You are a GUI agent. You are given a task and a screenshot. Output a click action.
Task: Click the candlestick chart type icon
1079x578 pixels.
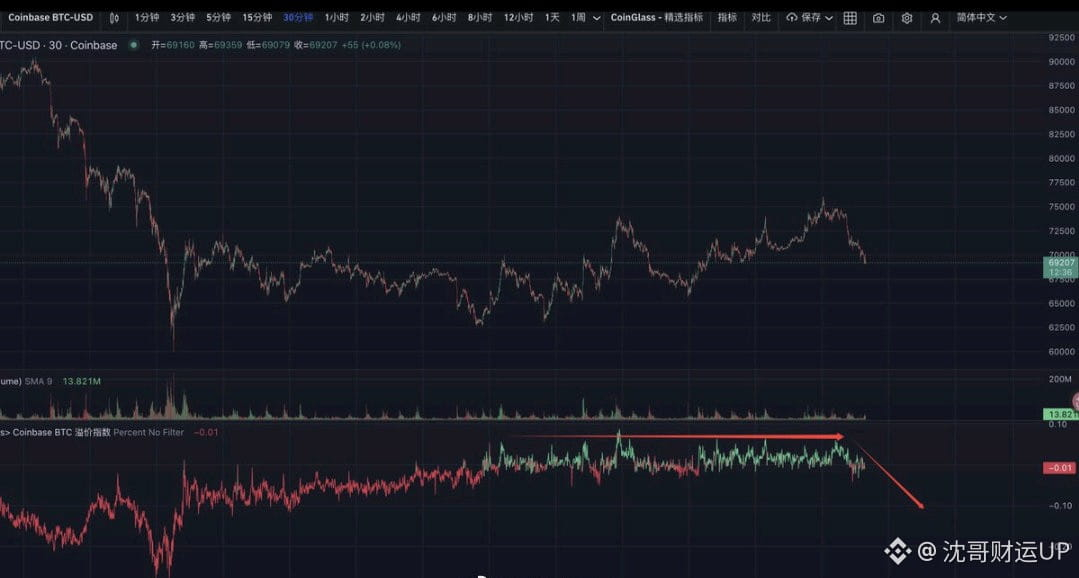pyautogui.click(x=114, y=18)
